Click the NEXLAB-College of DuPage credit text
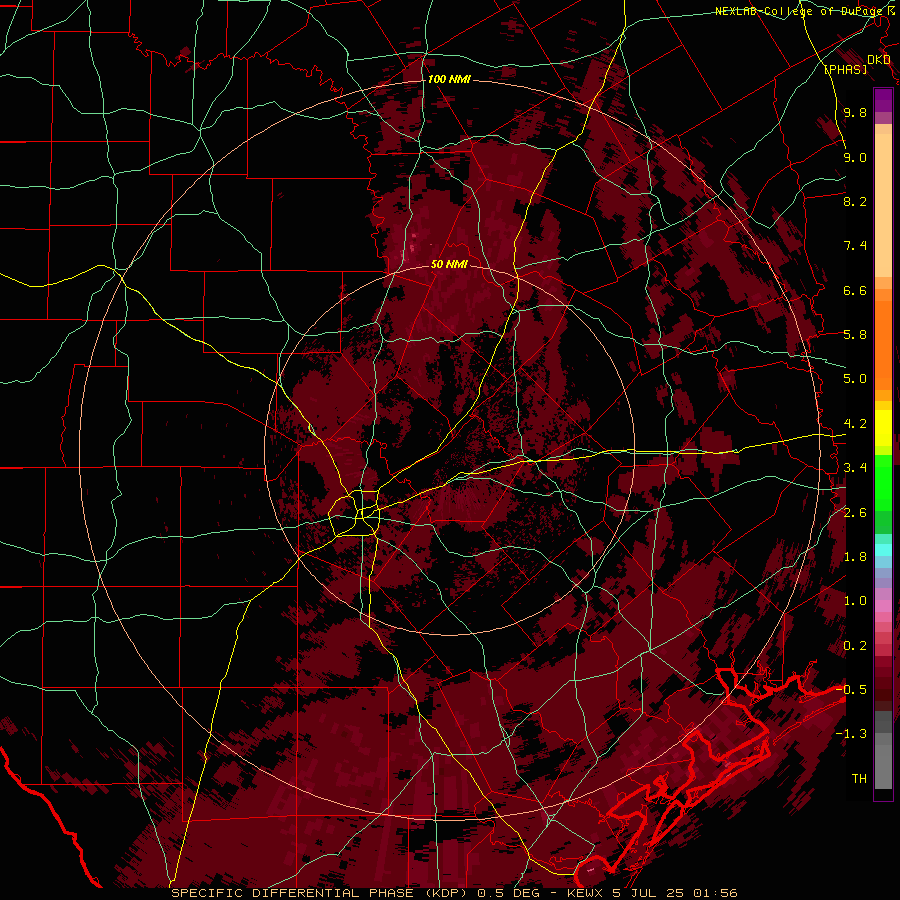The image size is (900, 900). (801, 11)
